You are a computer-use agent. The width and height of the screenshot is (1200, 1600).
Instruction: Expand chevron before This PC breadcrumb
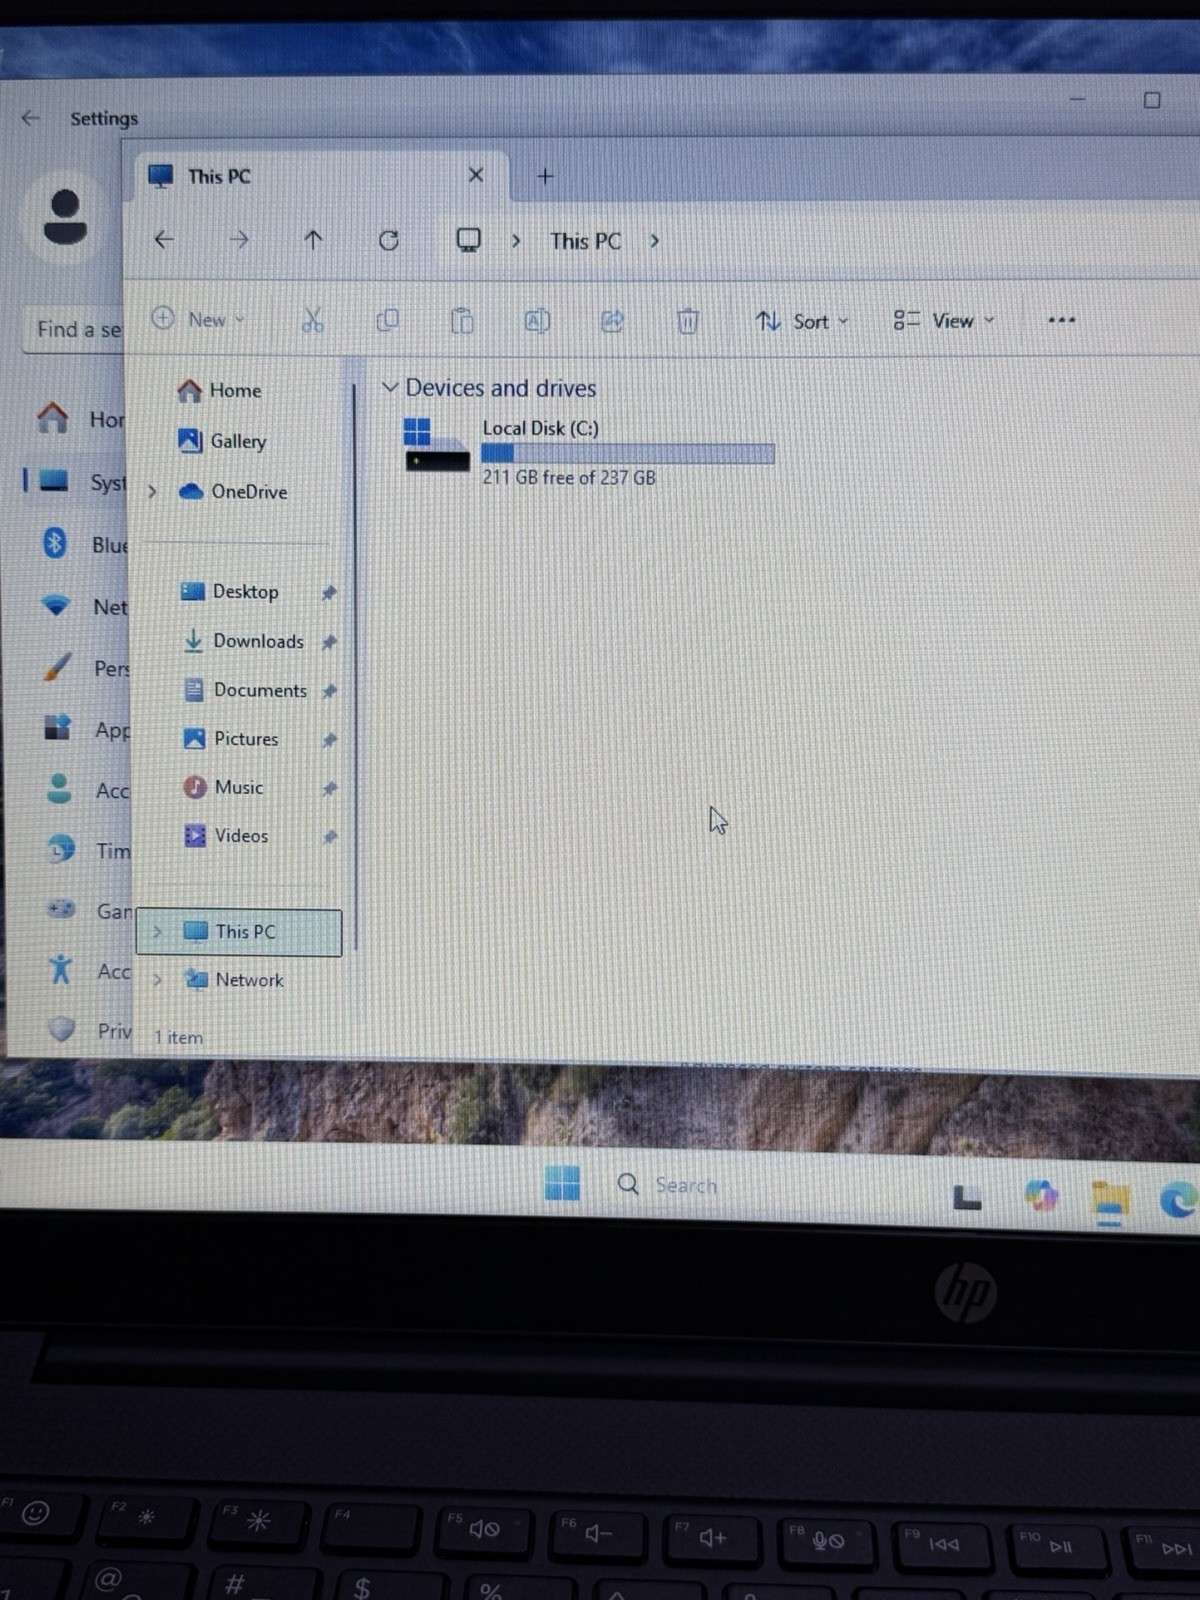[516, 241]
